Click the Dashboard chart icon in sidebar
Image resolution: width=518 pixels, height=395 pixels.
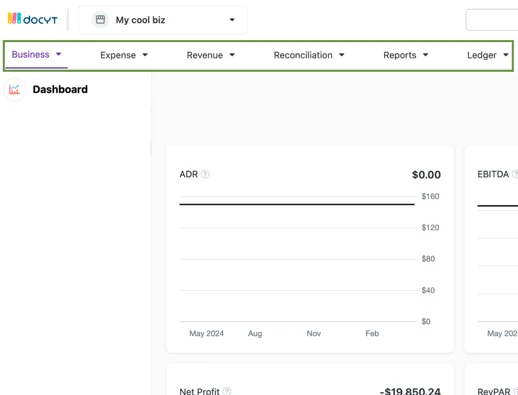(x=14, y=89)
